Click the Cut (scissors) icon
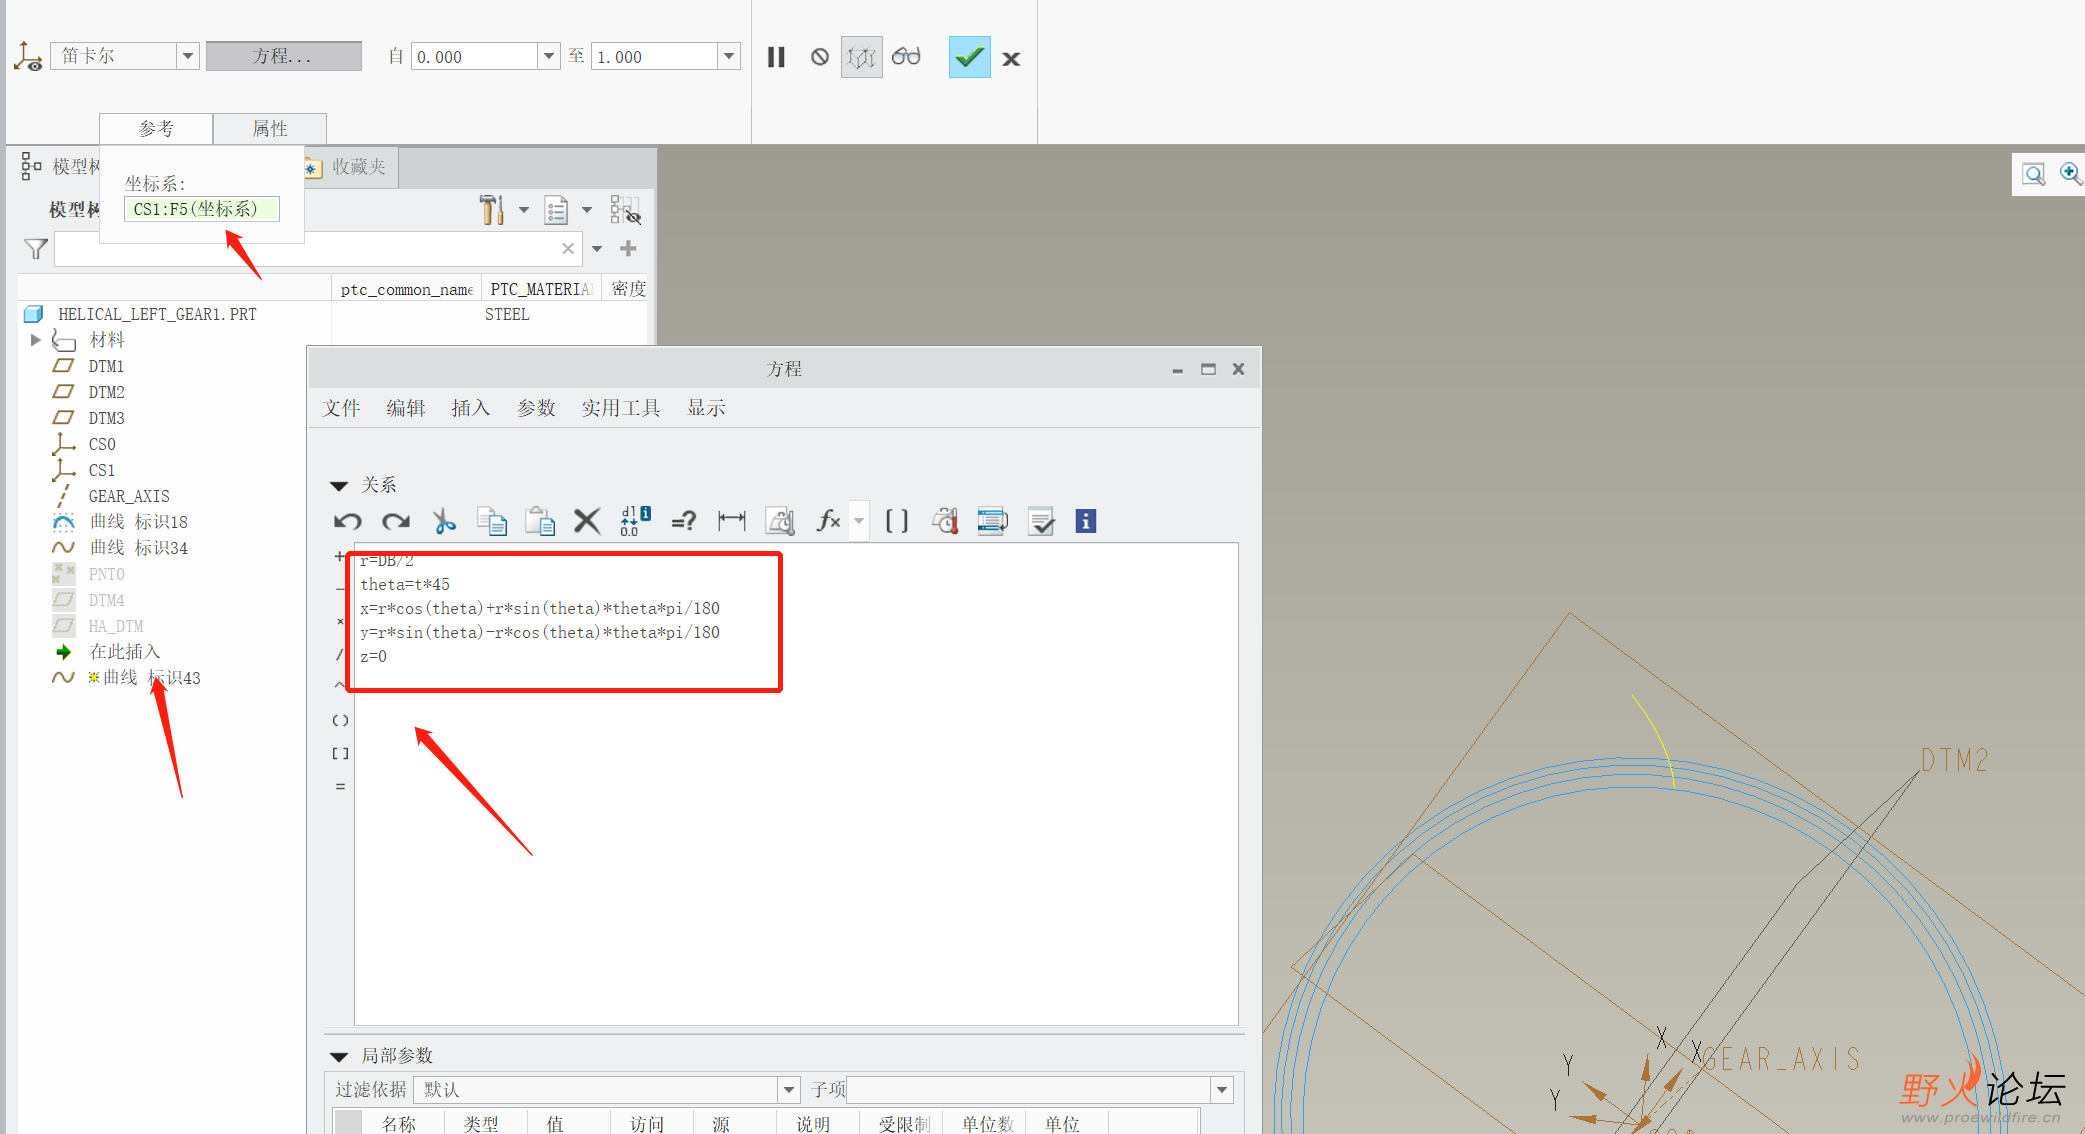This screenshot has height=1134, width=2085. (444, 521)
